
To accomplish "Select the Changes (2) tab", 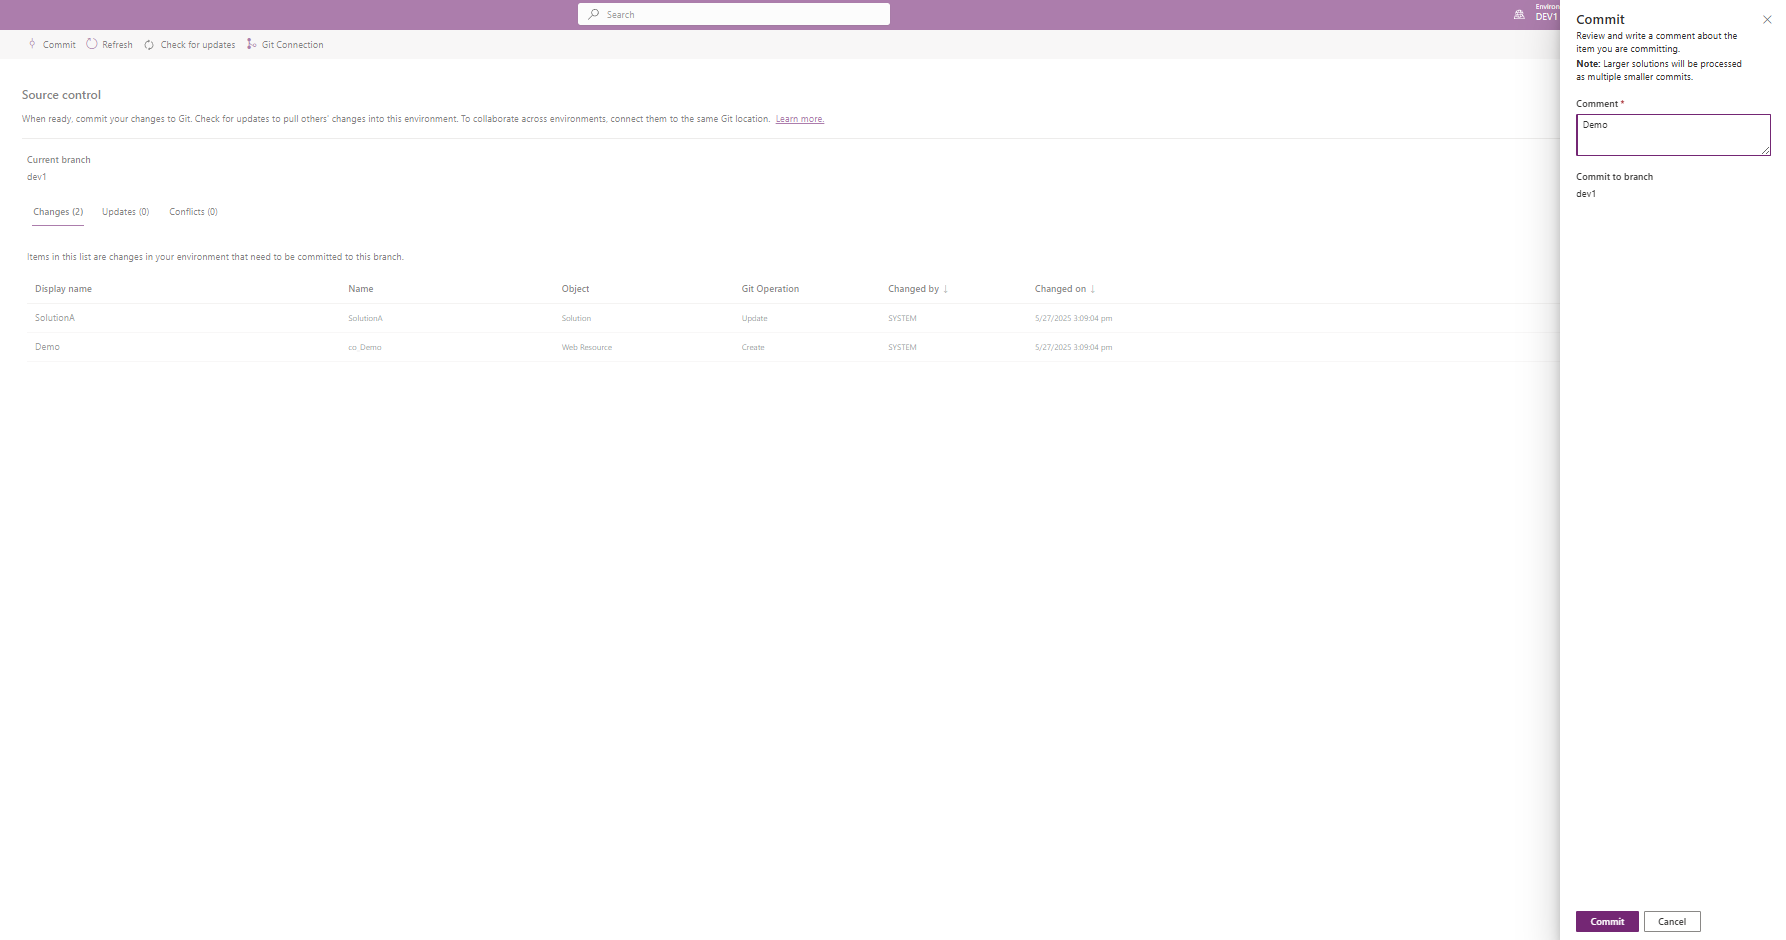I will pyautogui.click(x=58, y=212).
